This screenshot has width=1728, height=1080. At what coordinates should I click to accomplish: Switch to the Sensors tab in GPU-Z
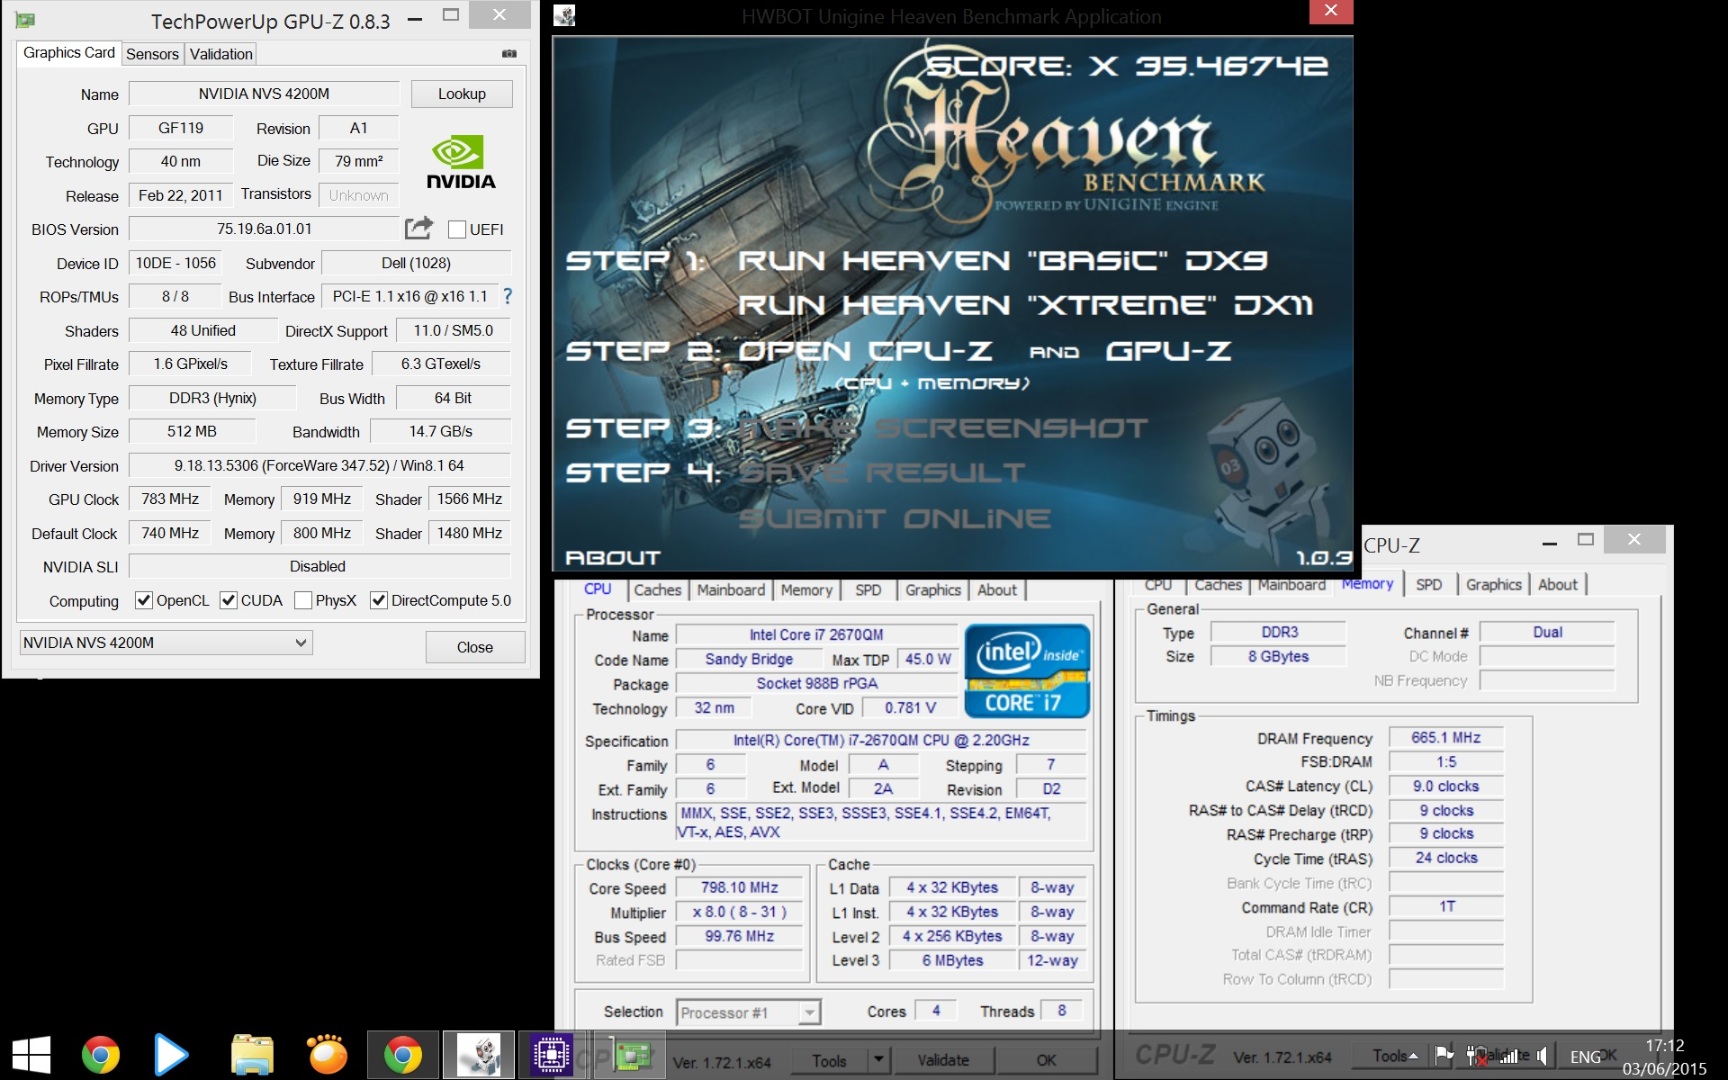[x=152, y=54]
